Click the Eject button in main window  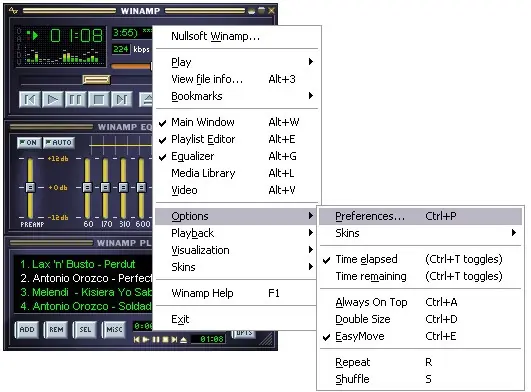click(x=146, y=100)
